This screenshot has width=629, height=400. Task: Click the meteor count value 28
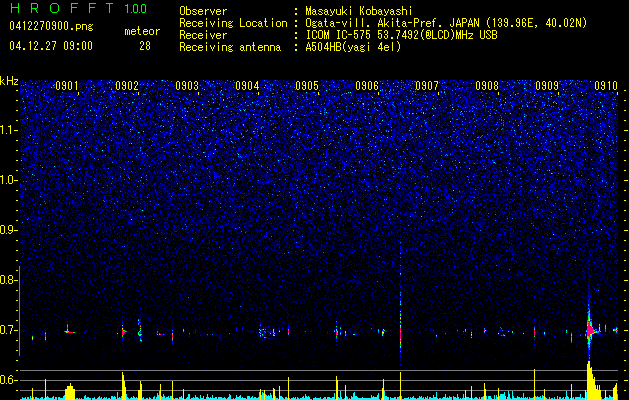pyautogui.click(x=145, y=46)
